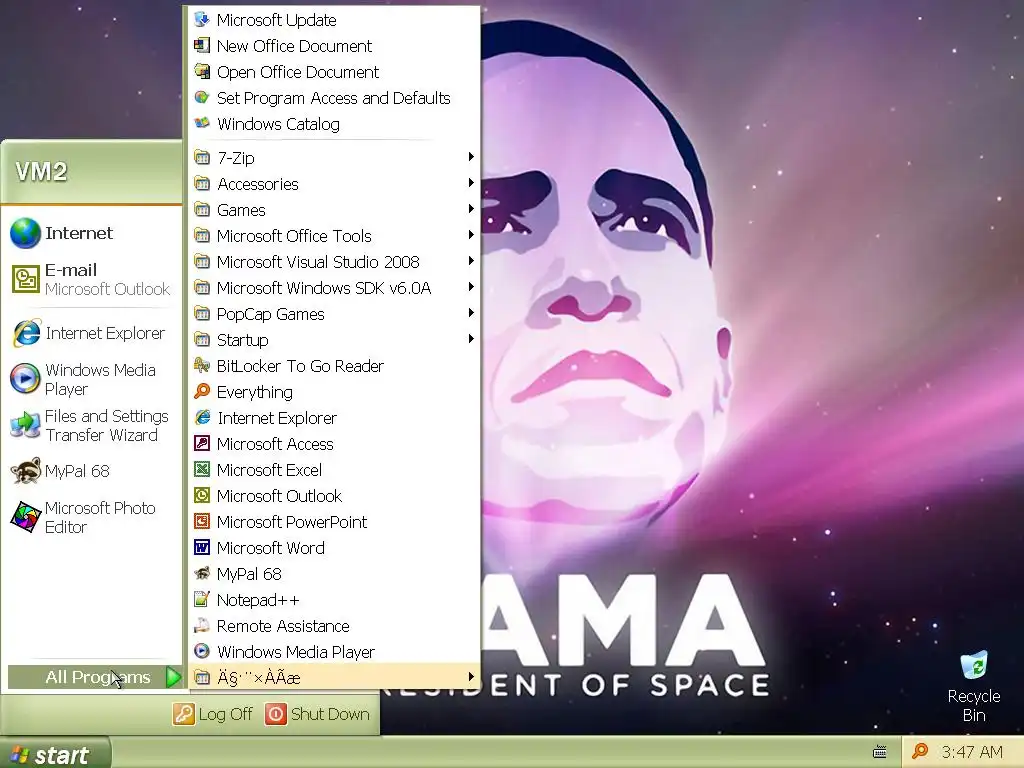Click the Microsoft Access key icon
Image resolution: width=1024 pixels, height=768 pixels.
point(202,444)
